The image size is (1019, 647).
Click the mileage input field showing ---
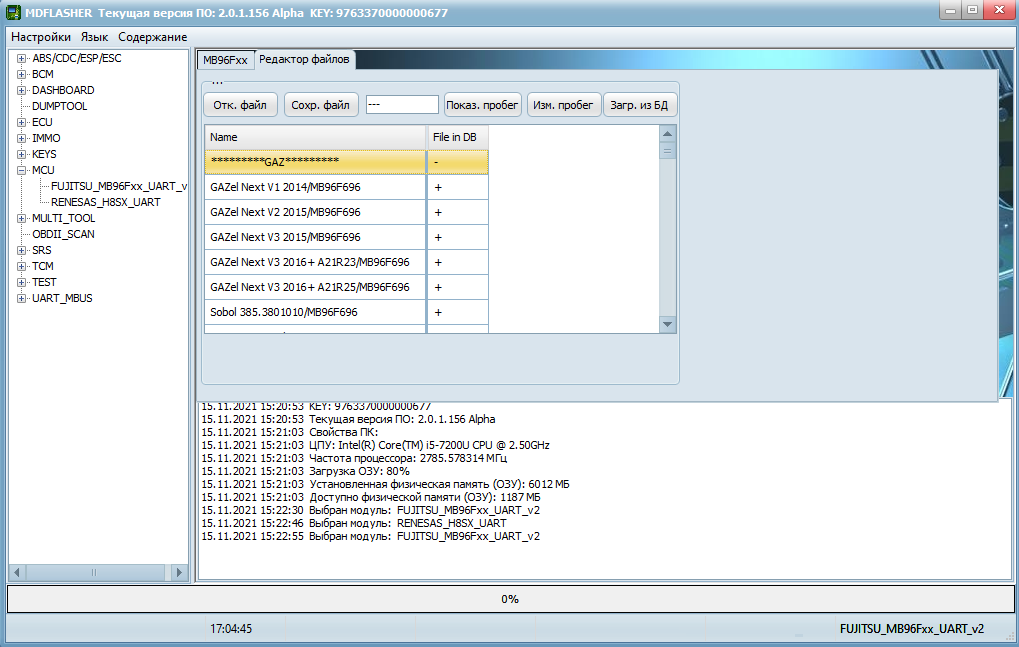[402, 105]
